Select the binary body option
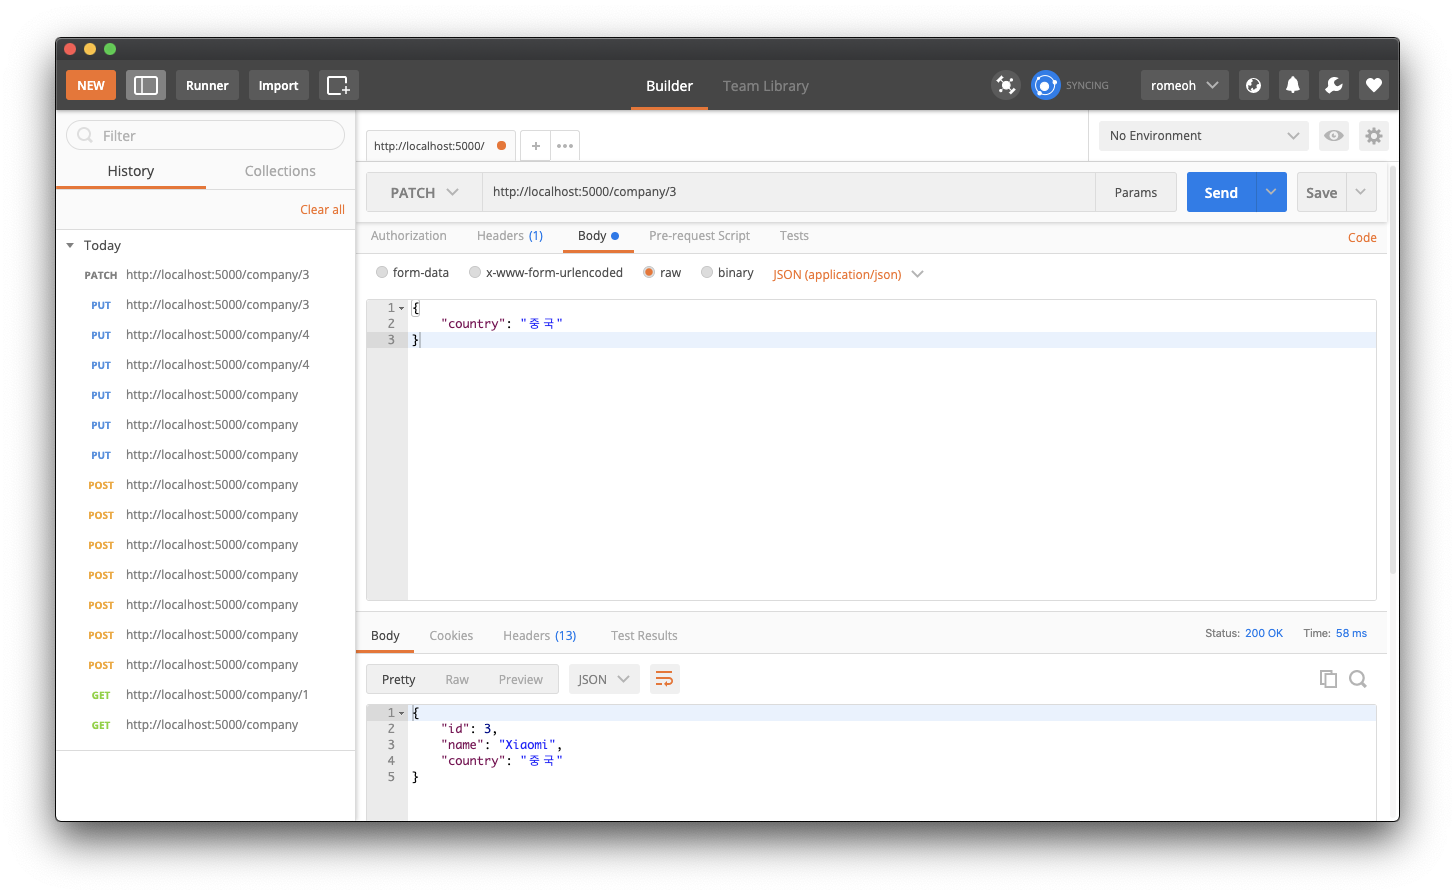The width and height of the screenshot is (1455, 895). (707, 272)
